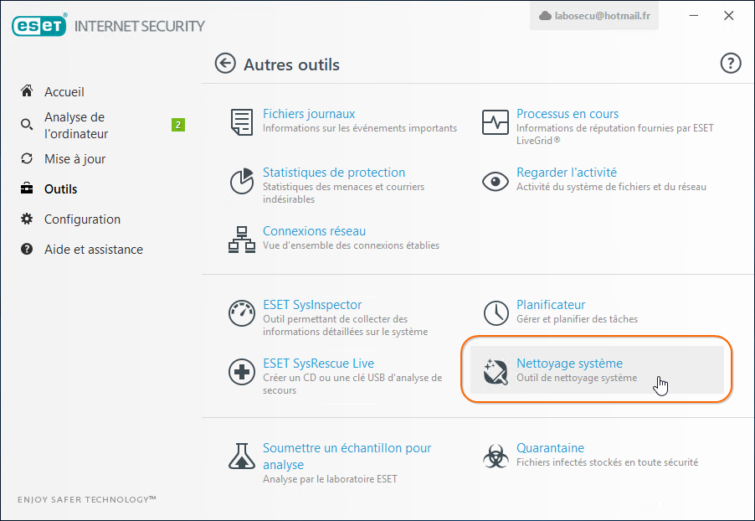Open the Processus en cours link

point(567,114)
